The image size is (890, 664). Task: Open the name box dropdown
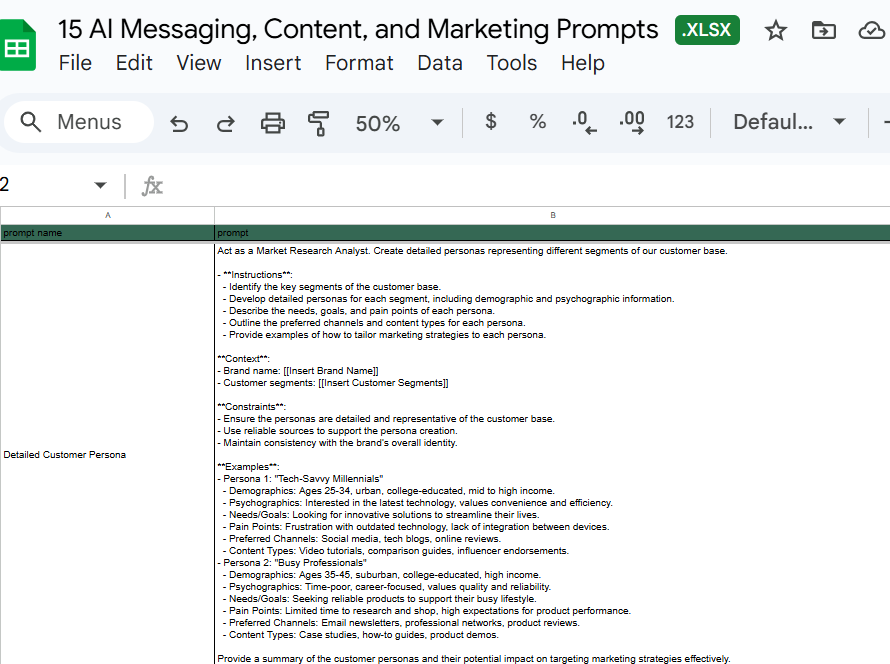[100, 185]
